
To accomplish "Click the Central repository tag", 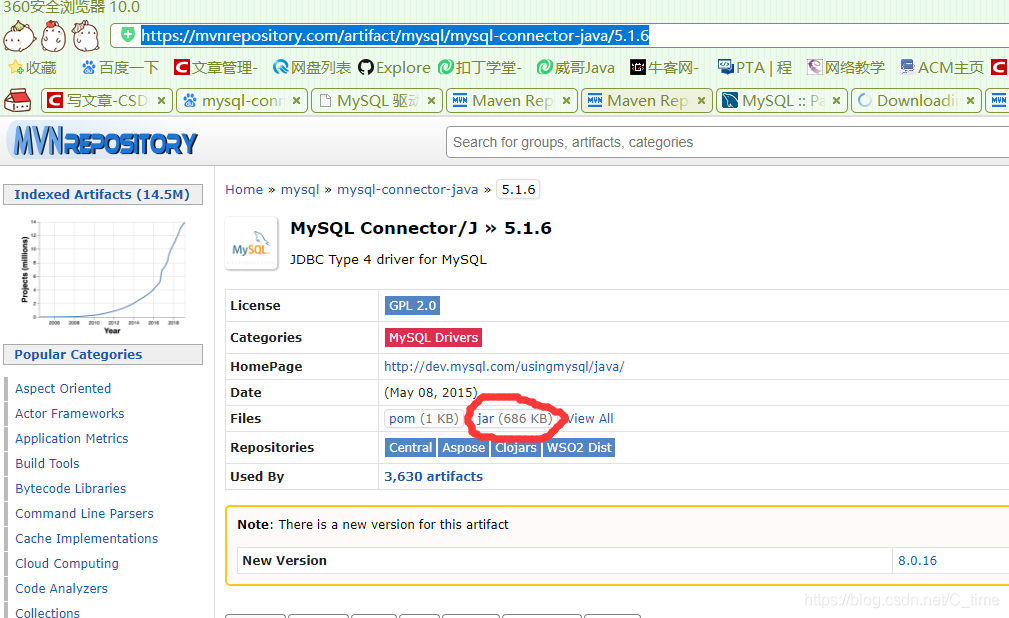I will coord(410,447).
